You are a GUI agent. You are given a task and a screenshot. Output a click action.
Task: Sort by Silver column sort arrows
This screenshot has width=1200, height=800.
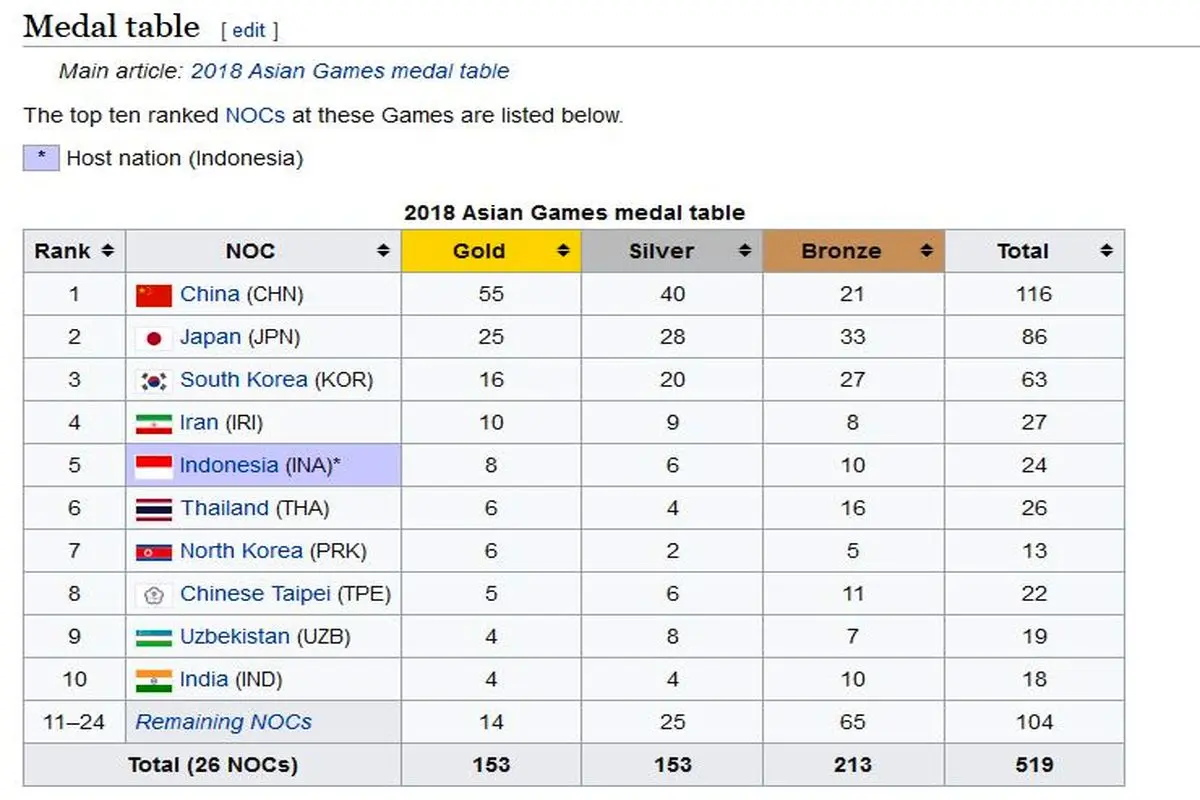click(x=744, y=251)
